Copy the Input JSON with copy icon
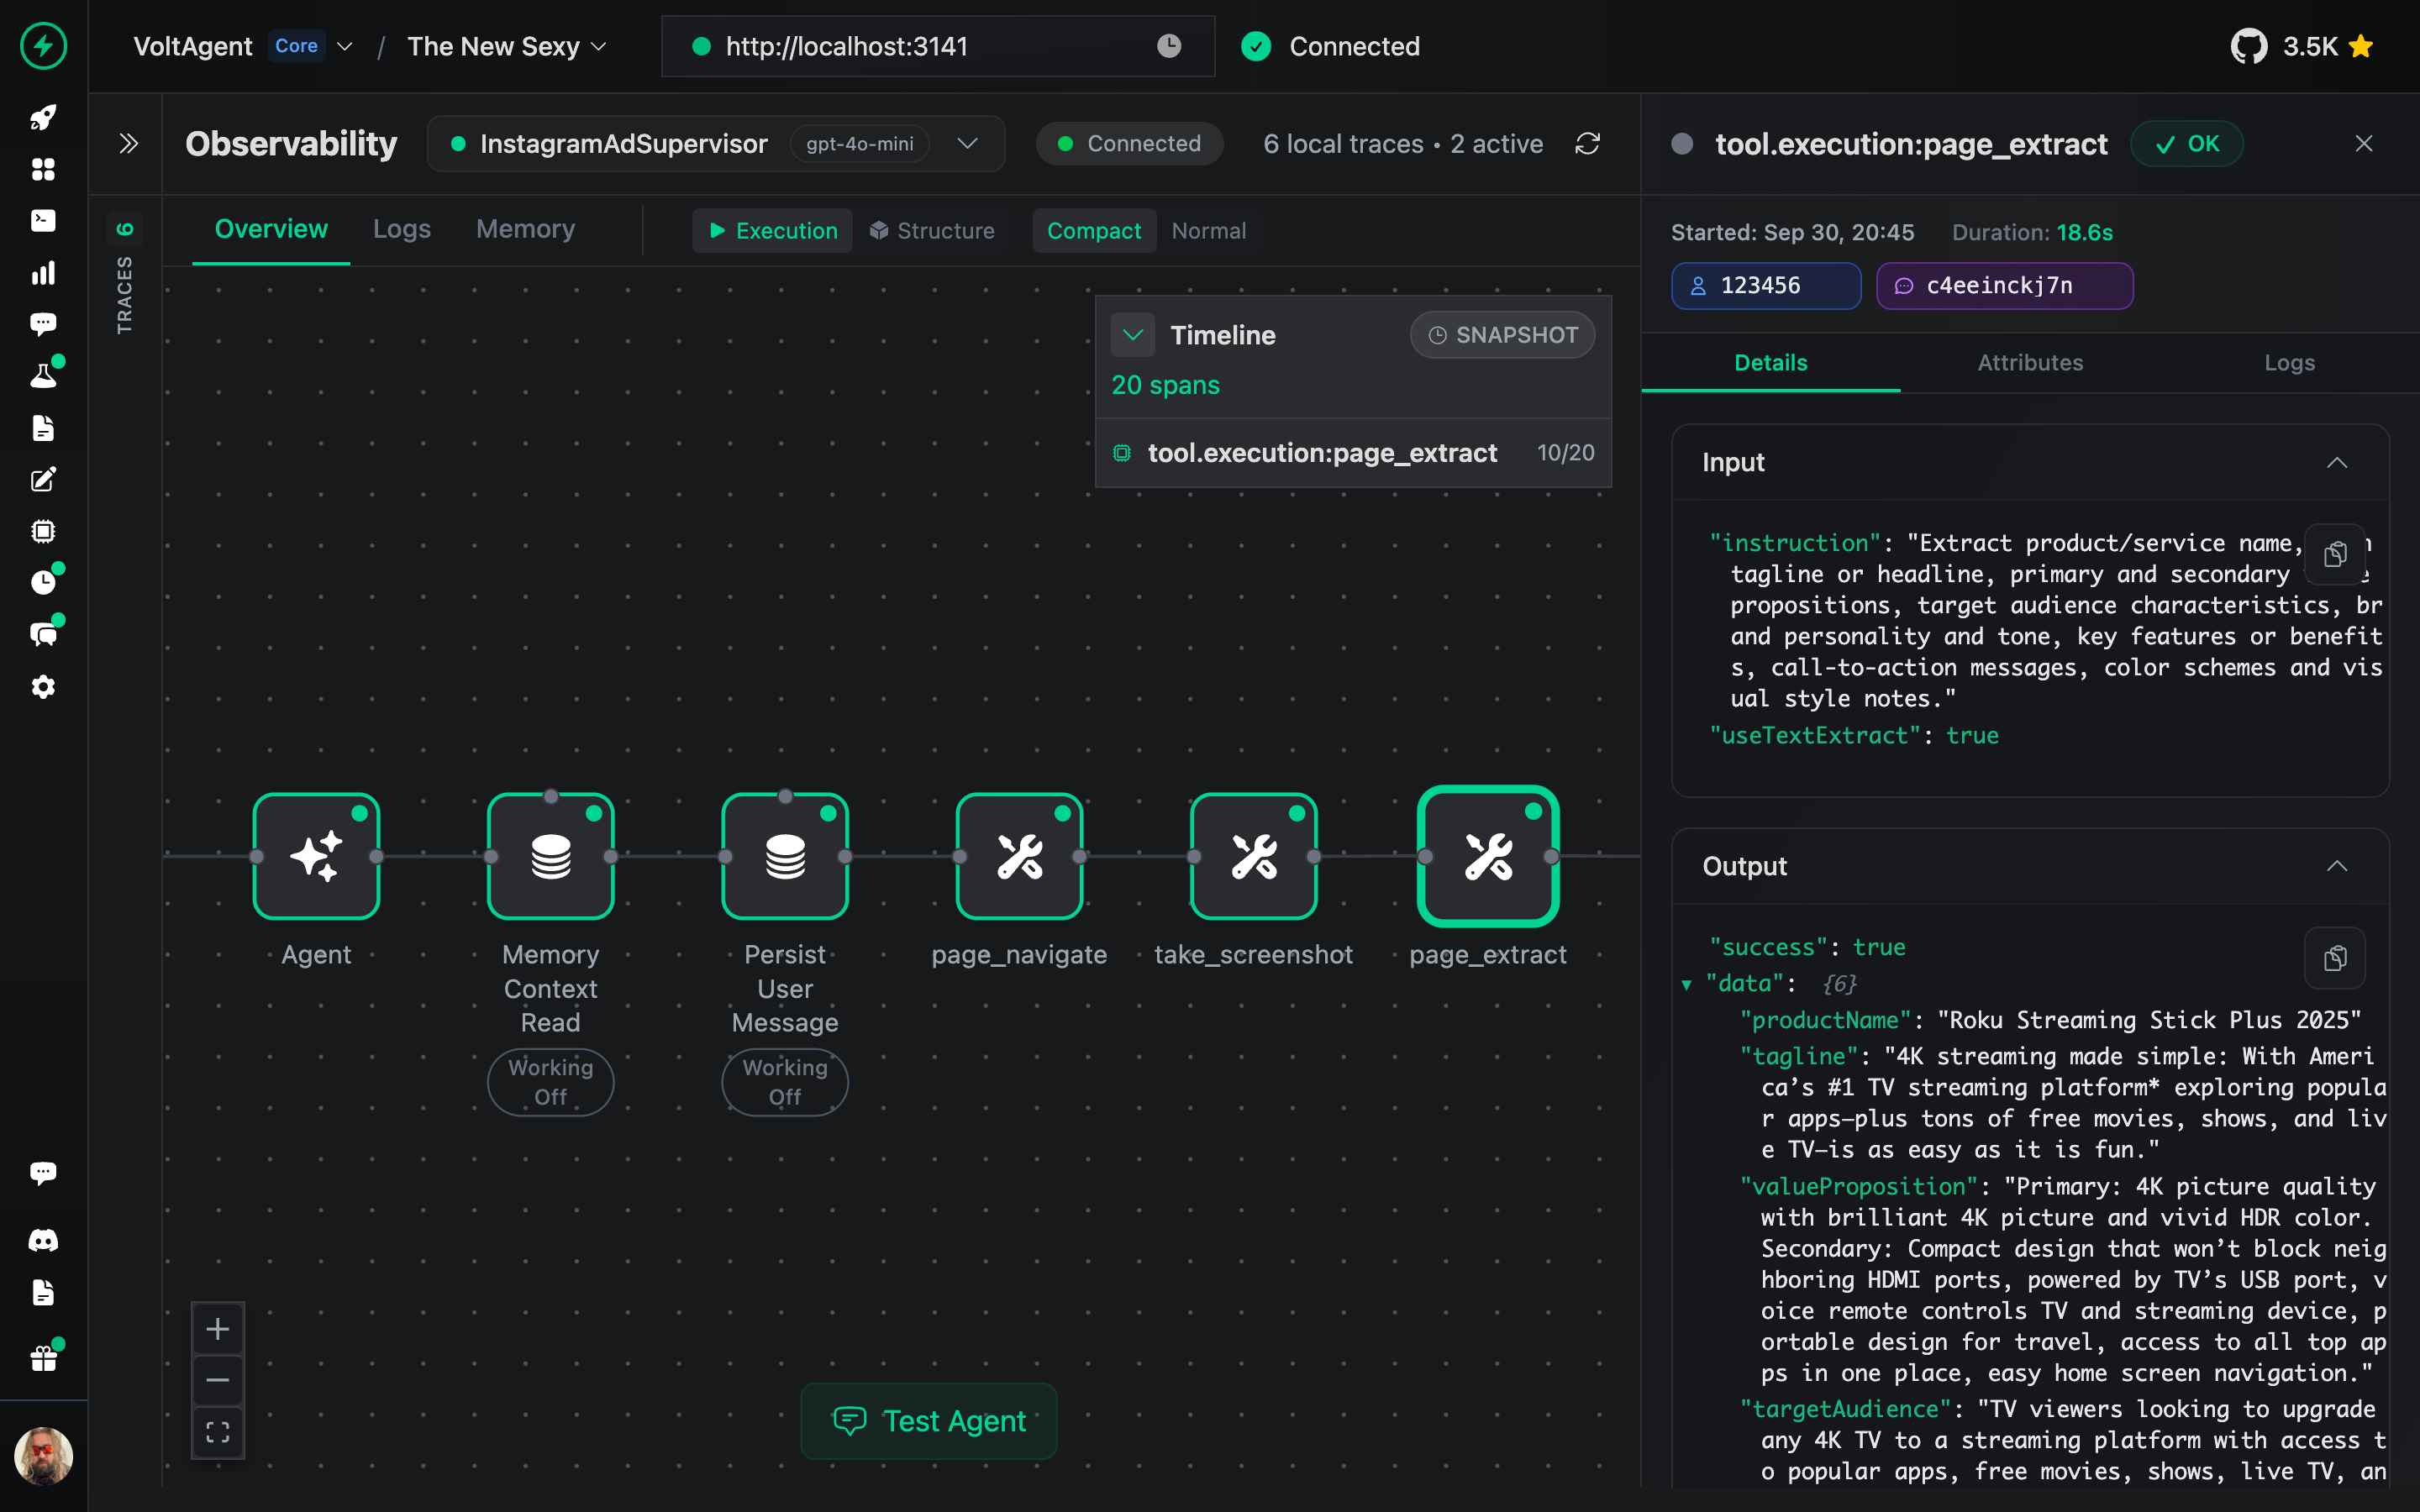This screenshot has height=1512, width=2420. click(2335, 554)
